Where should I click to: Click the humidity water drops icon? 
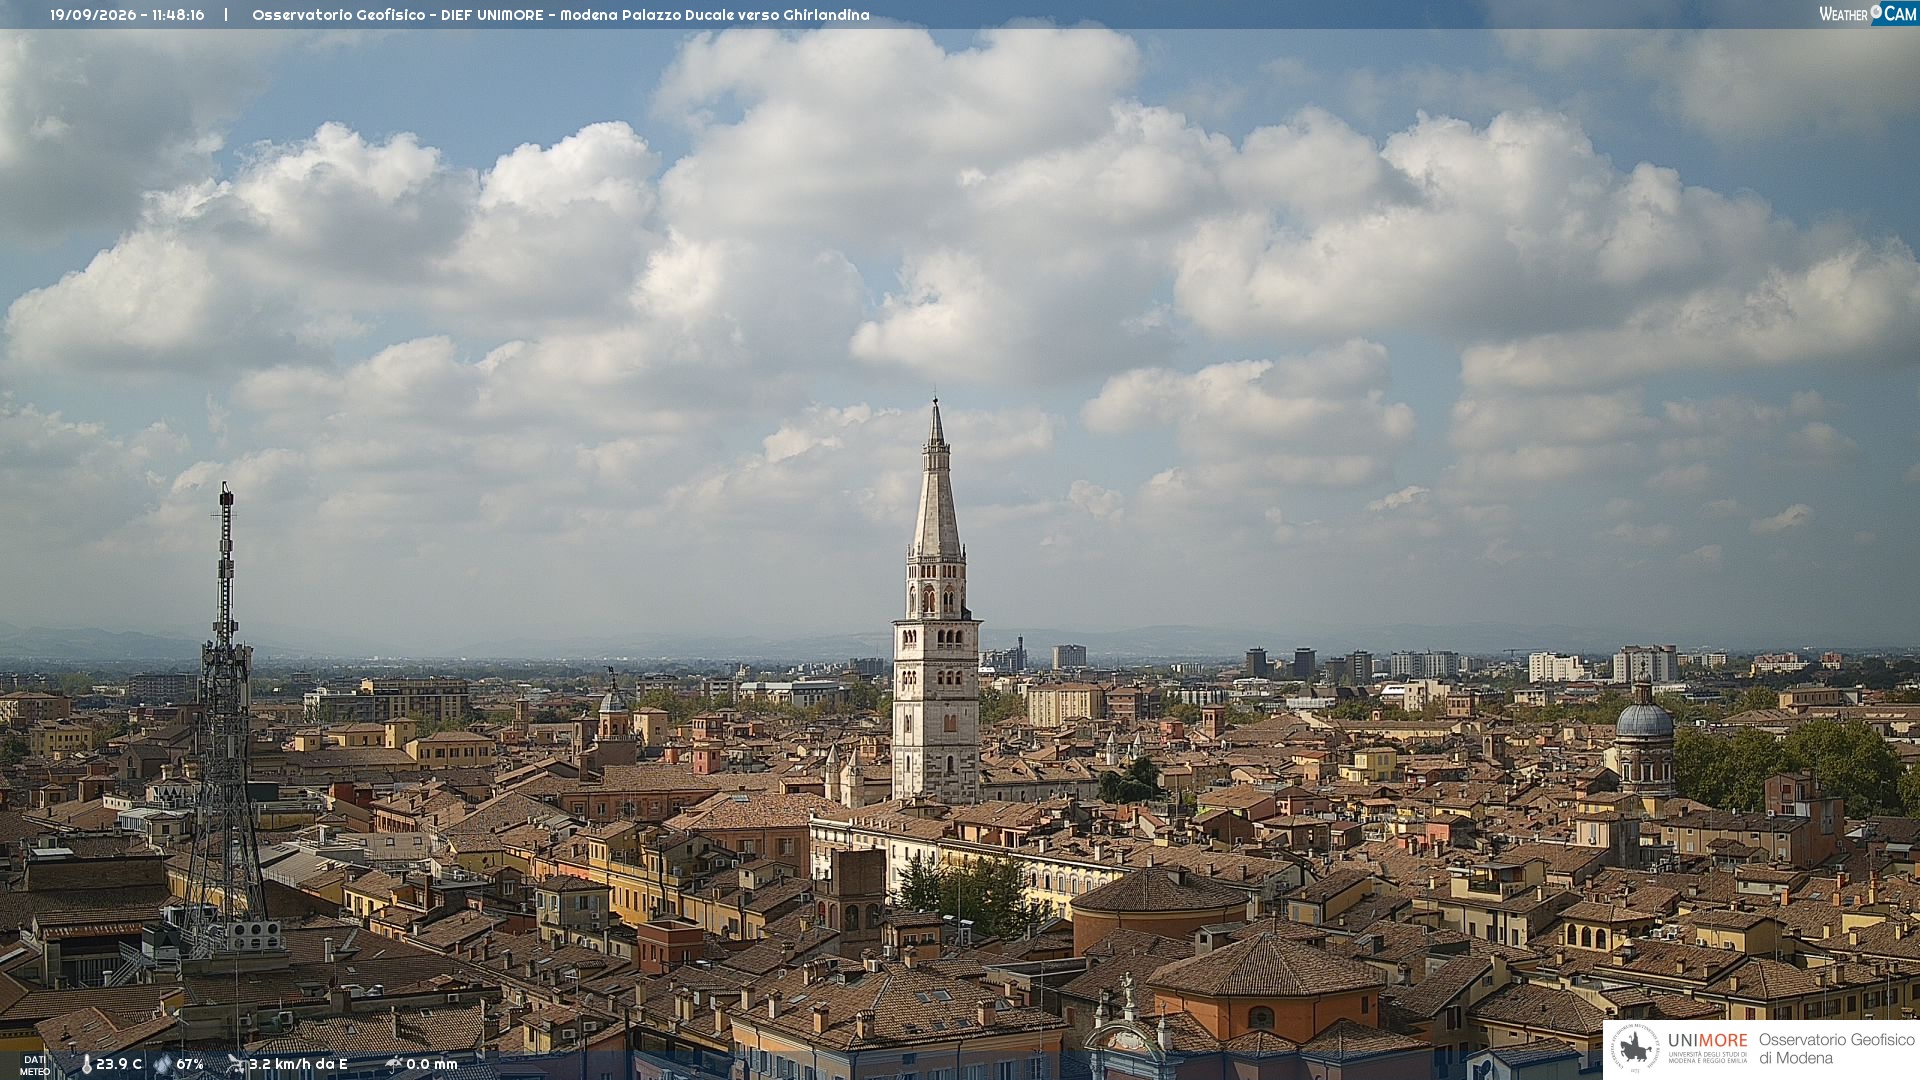coord(162,1065)
